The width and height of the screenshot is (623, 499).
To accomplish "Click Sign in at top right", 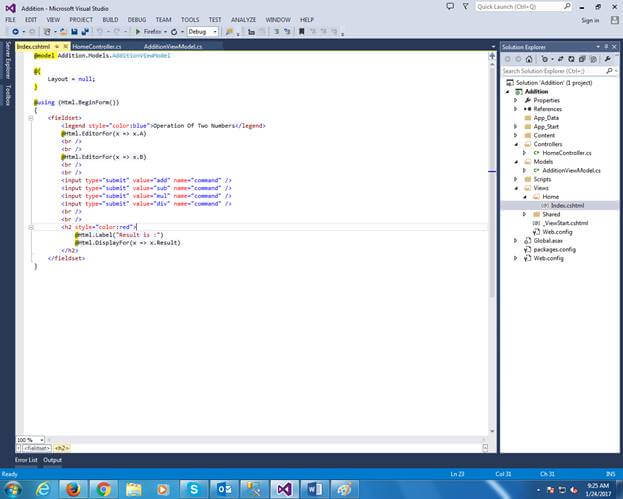I will click(590, 20).
